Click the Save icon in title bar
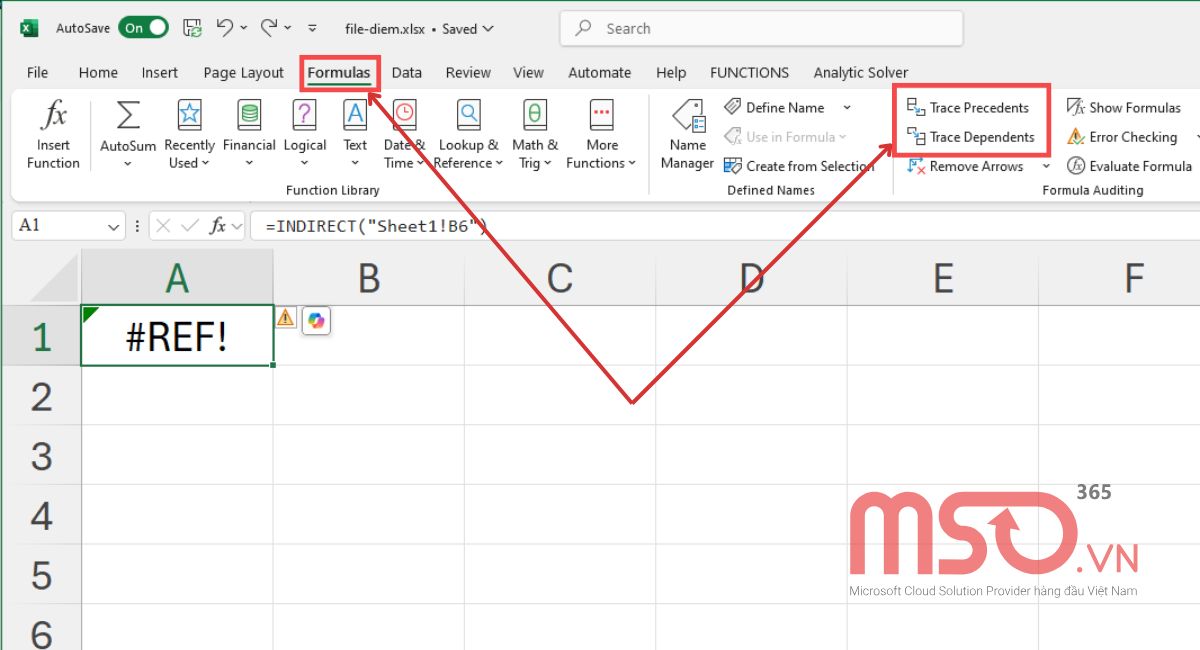 click(x=193, y=28)
